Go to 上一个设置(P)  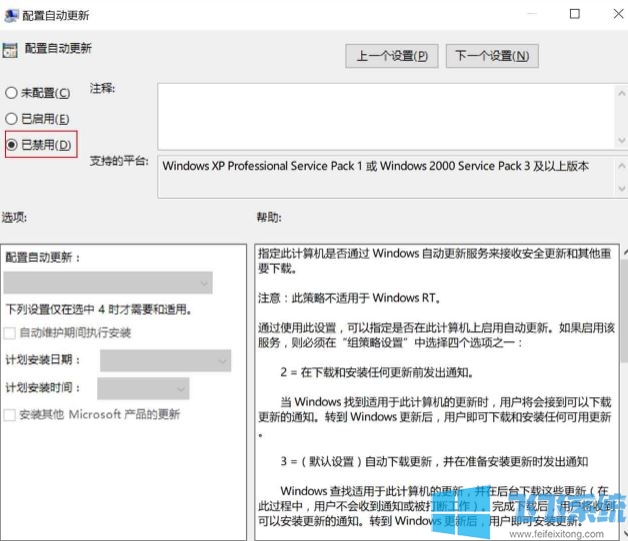click(x=391, y=56)
